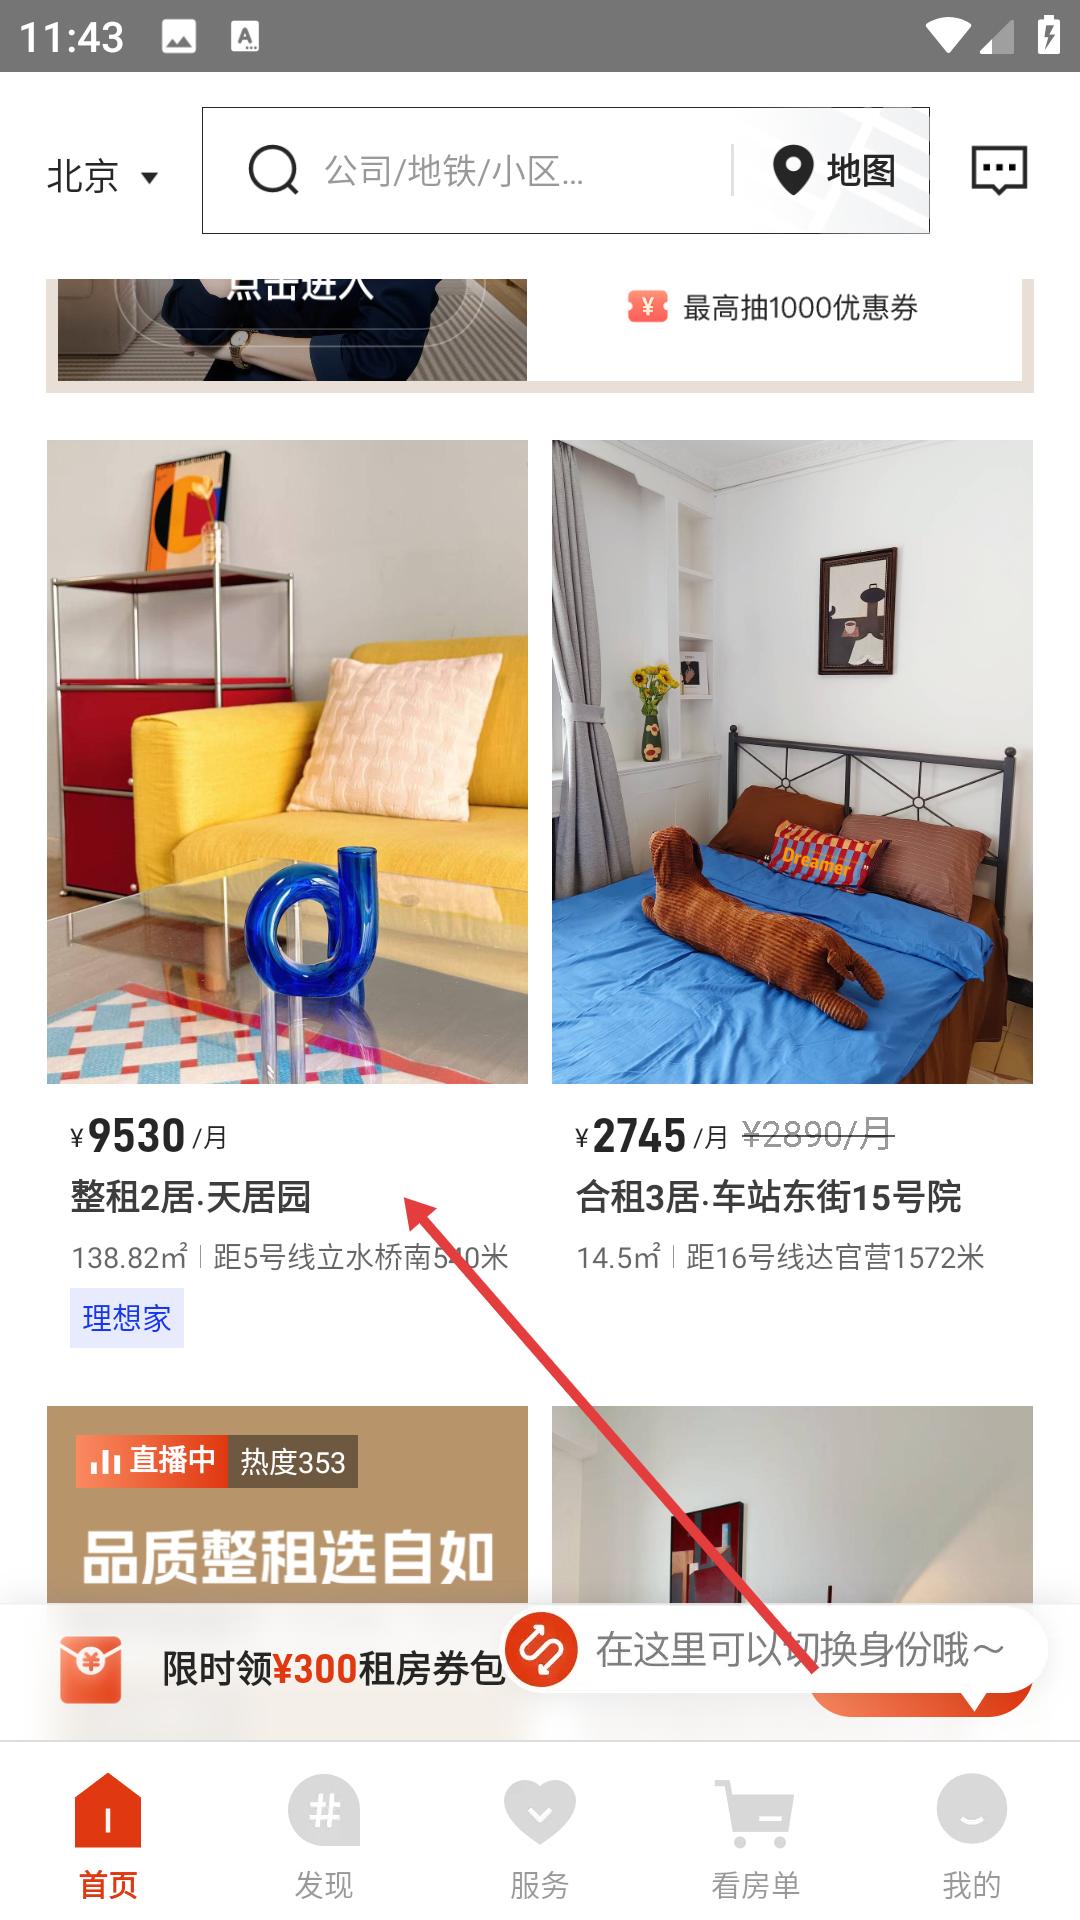Go to the 首页 home tab
The height and width of the screenshot is (1920, 1080).
coord(108,1838)
